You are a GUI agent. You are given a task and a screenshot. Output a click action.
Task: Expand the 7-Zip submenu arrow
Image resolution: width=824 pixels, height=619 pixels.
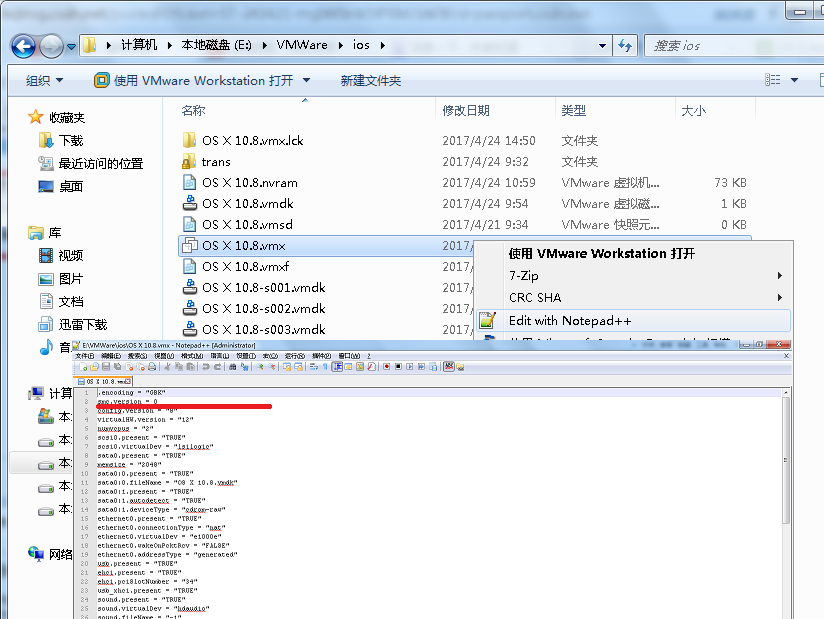pyautogui.click(x=780, y=275)
